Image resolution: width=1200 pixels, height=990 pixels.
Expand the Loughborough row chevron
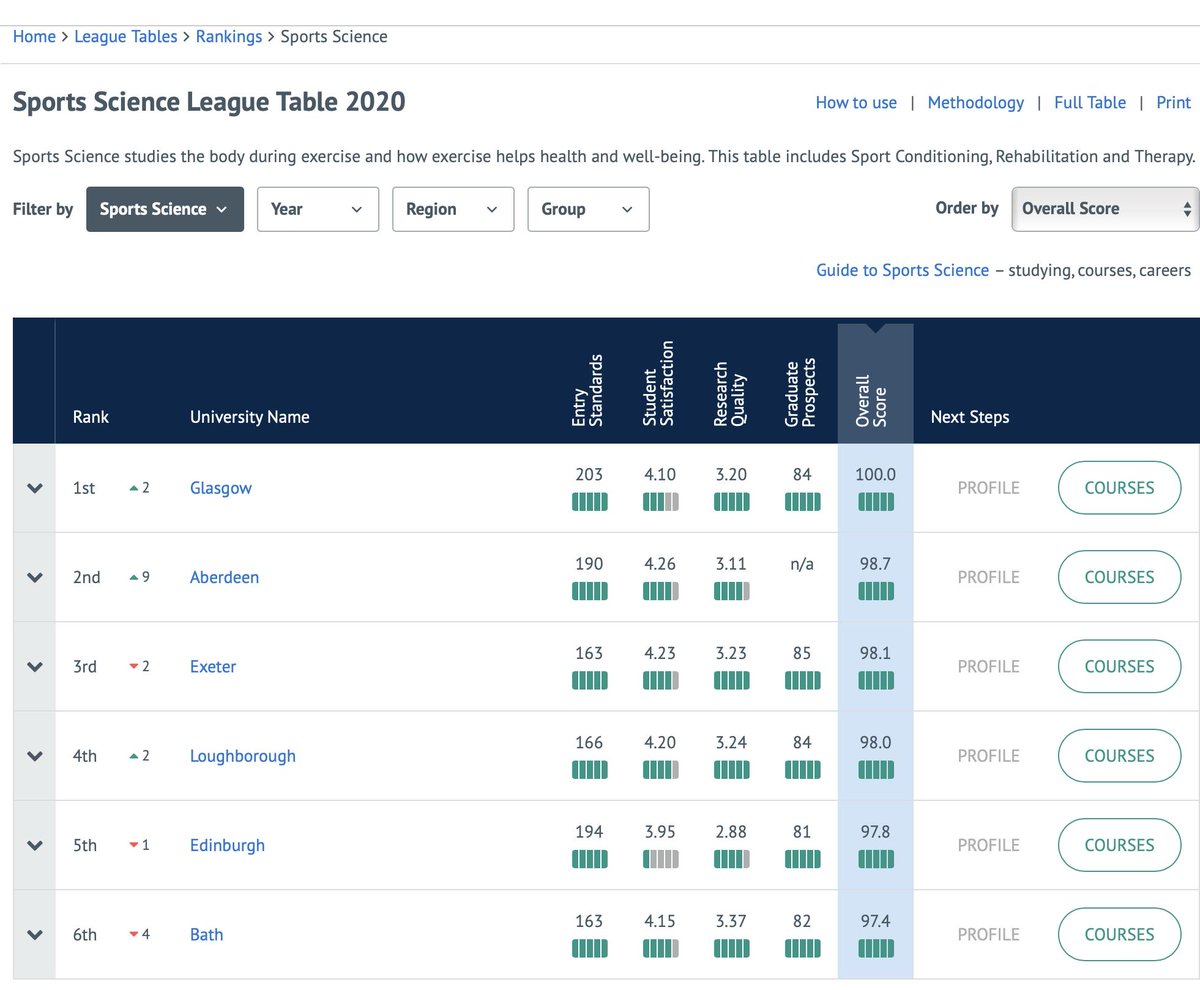pyautogui.click(x=34, y=756)
